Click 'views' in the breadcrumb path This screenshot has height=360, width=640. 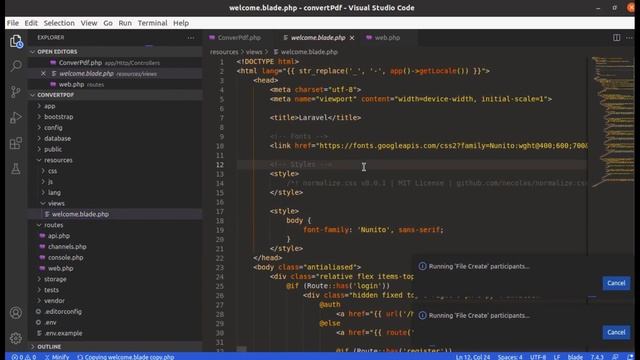254,52
